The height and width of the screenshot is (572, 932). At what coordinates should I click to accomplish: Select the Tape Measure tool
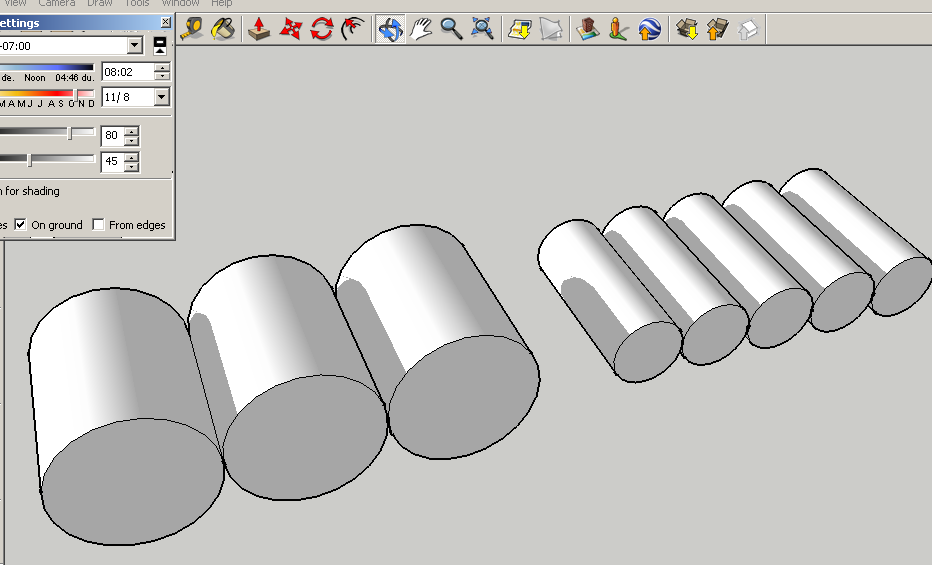click(192, 29)
